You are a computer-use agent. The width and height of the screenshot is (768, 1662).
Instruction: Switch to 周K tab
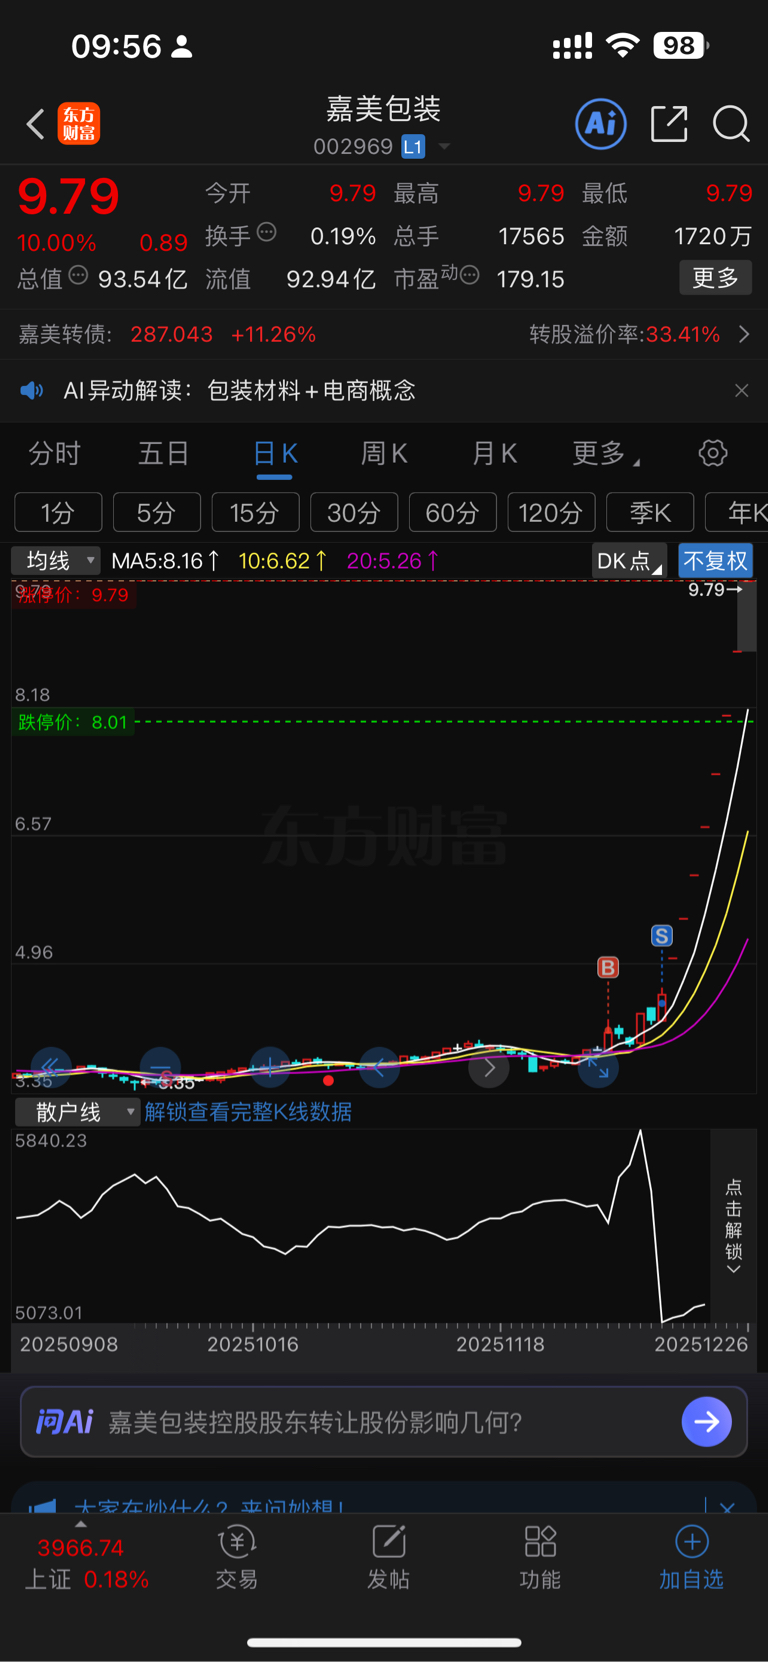point(384,454)
